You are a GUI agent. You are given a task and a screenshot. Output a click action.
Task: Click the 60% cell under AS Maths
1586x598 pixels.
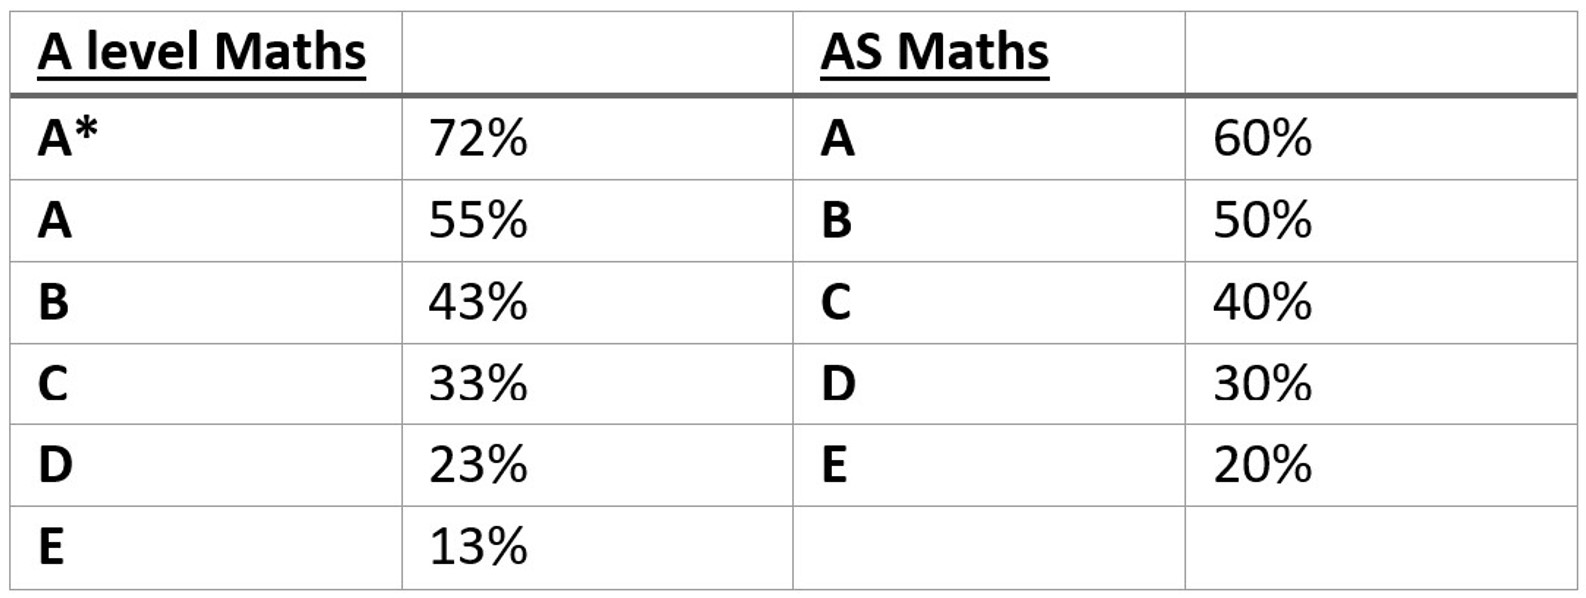click(x=1262, y=138)
